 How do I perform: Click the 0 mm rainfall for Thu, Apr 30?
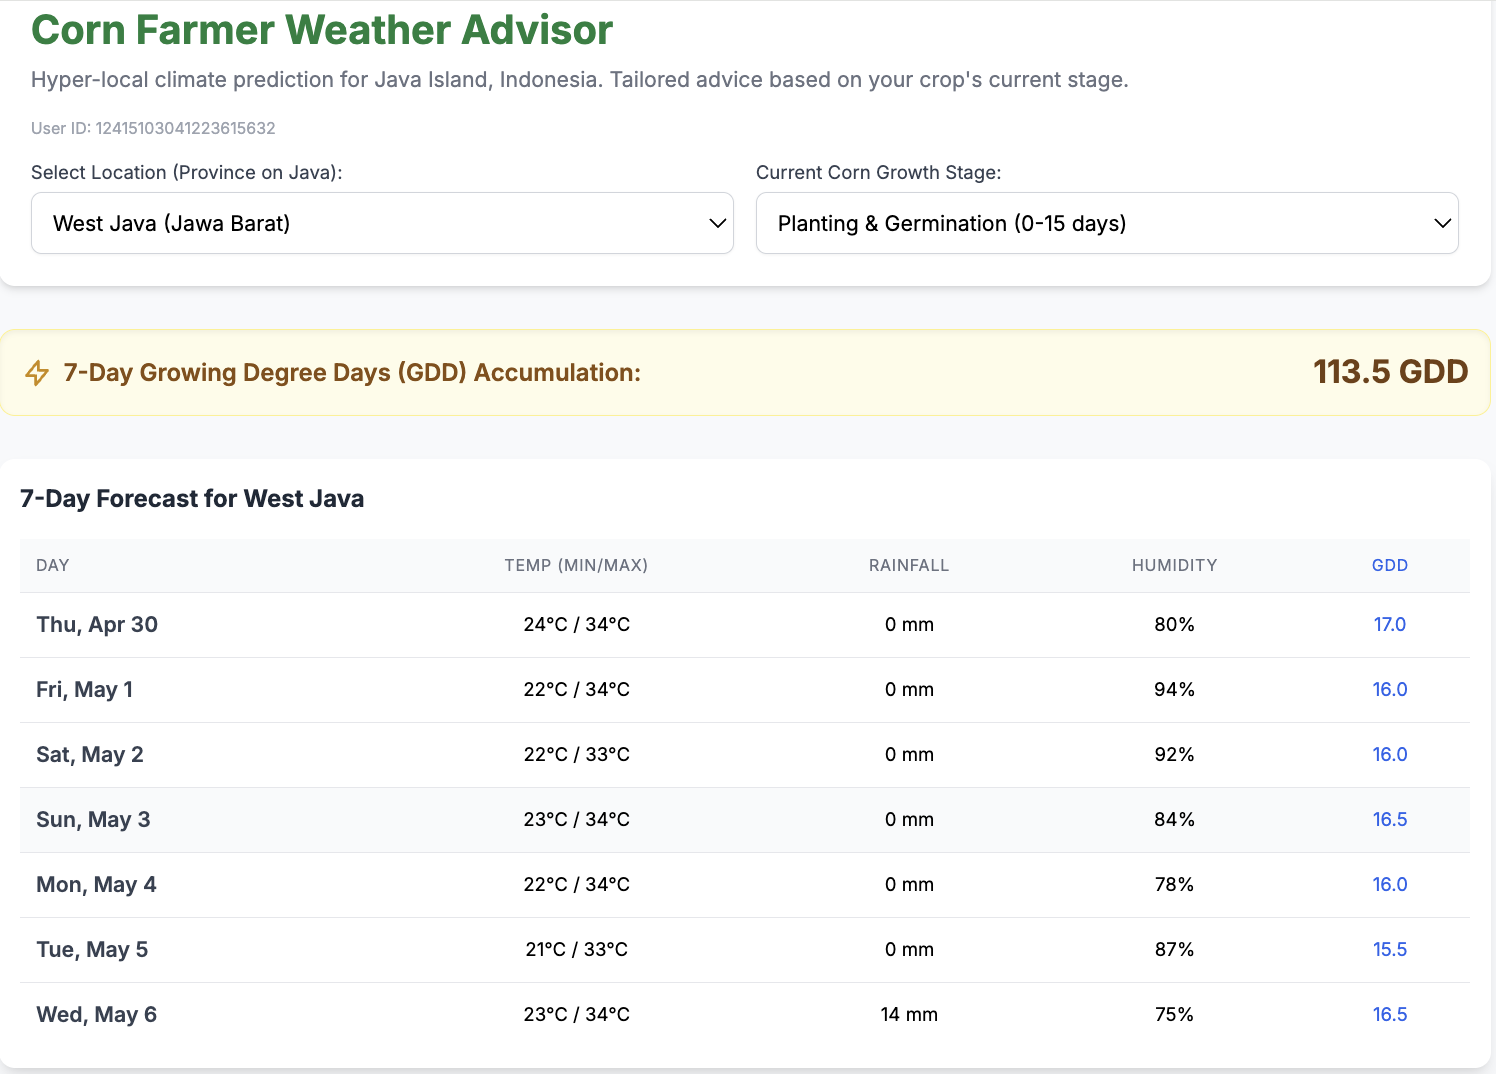(x=909, y=625)
